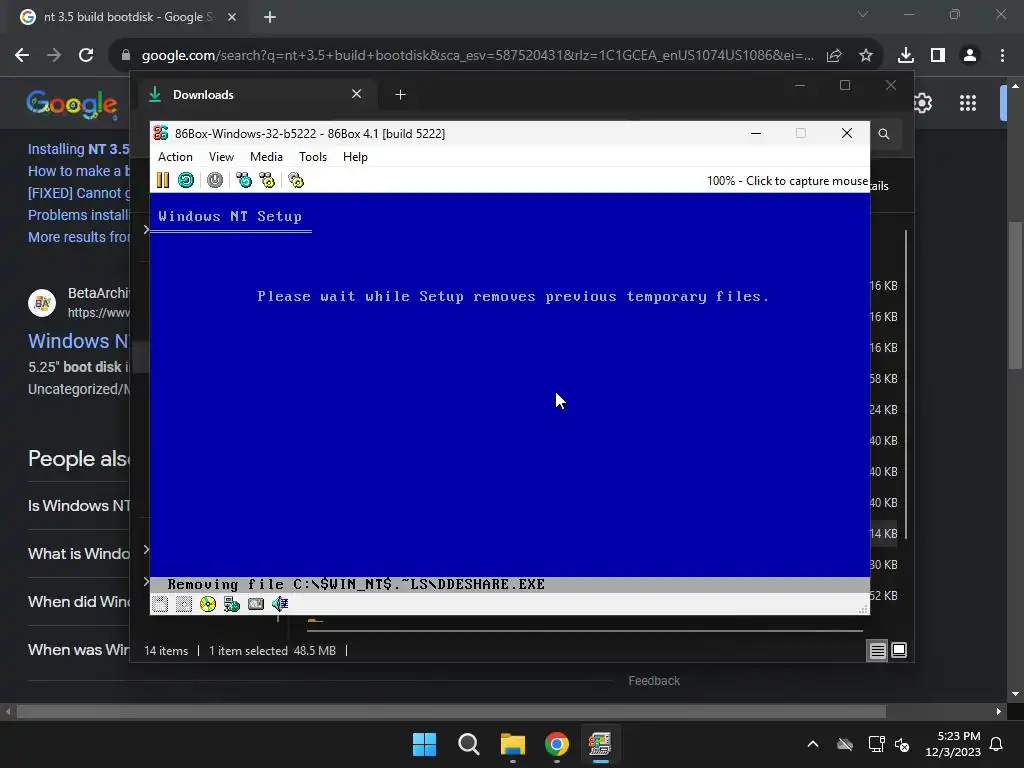Viewport: 1024px width, 768px height.
Task: Close the 'nt 3.5 build bootdisk' Chrome tab
Action: [x=232, y=17]
